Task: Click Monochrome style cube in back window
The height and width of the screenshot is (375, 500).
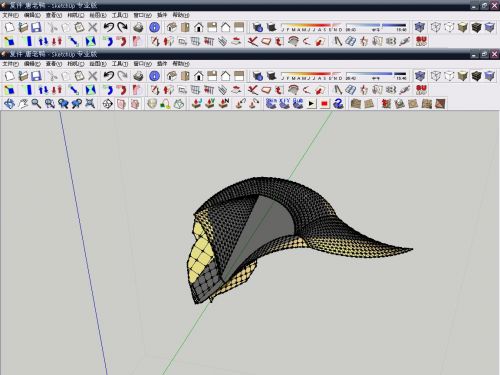Action: (490, 27)
